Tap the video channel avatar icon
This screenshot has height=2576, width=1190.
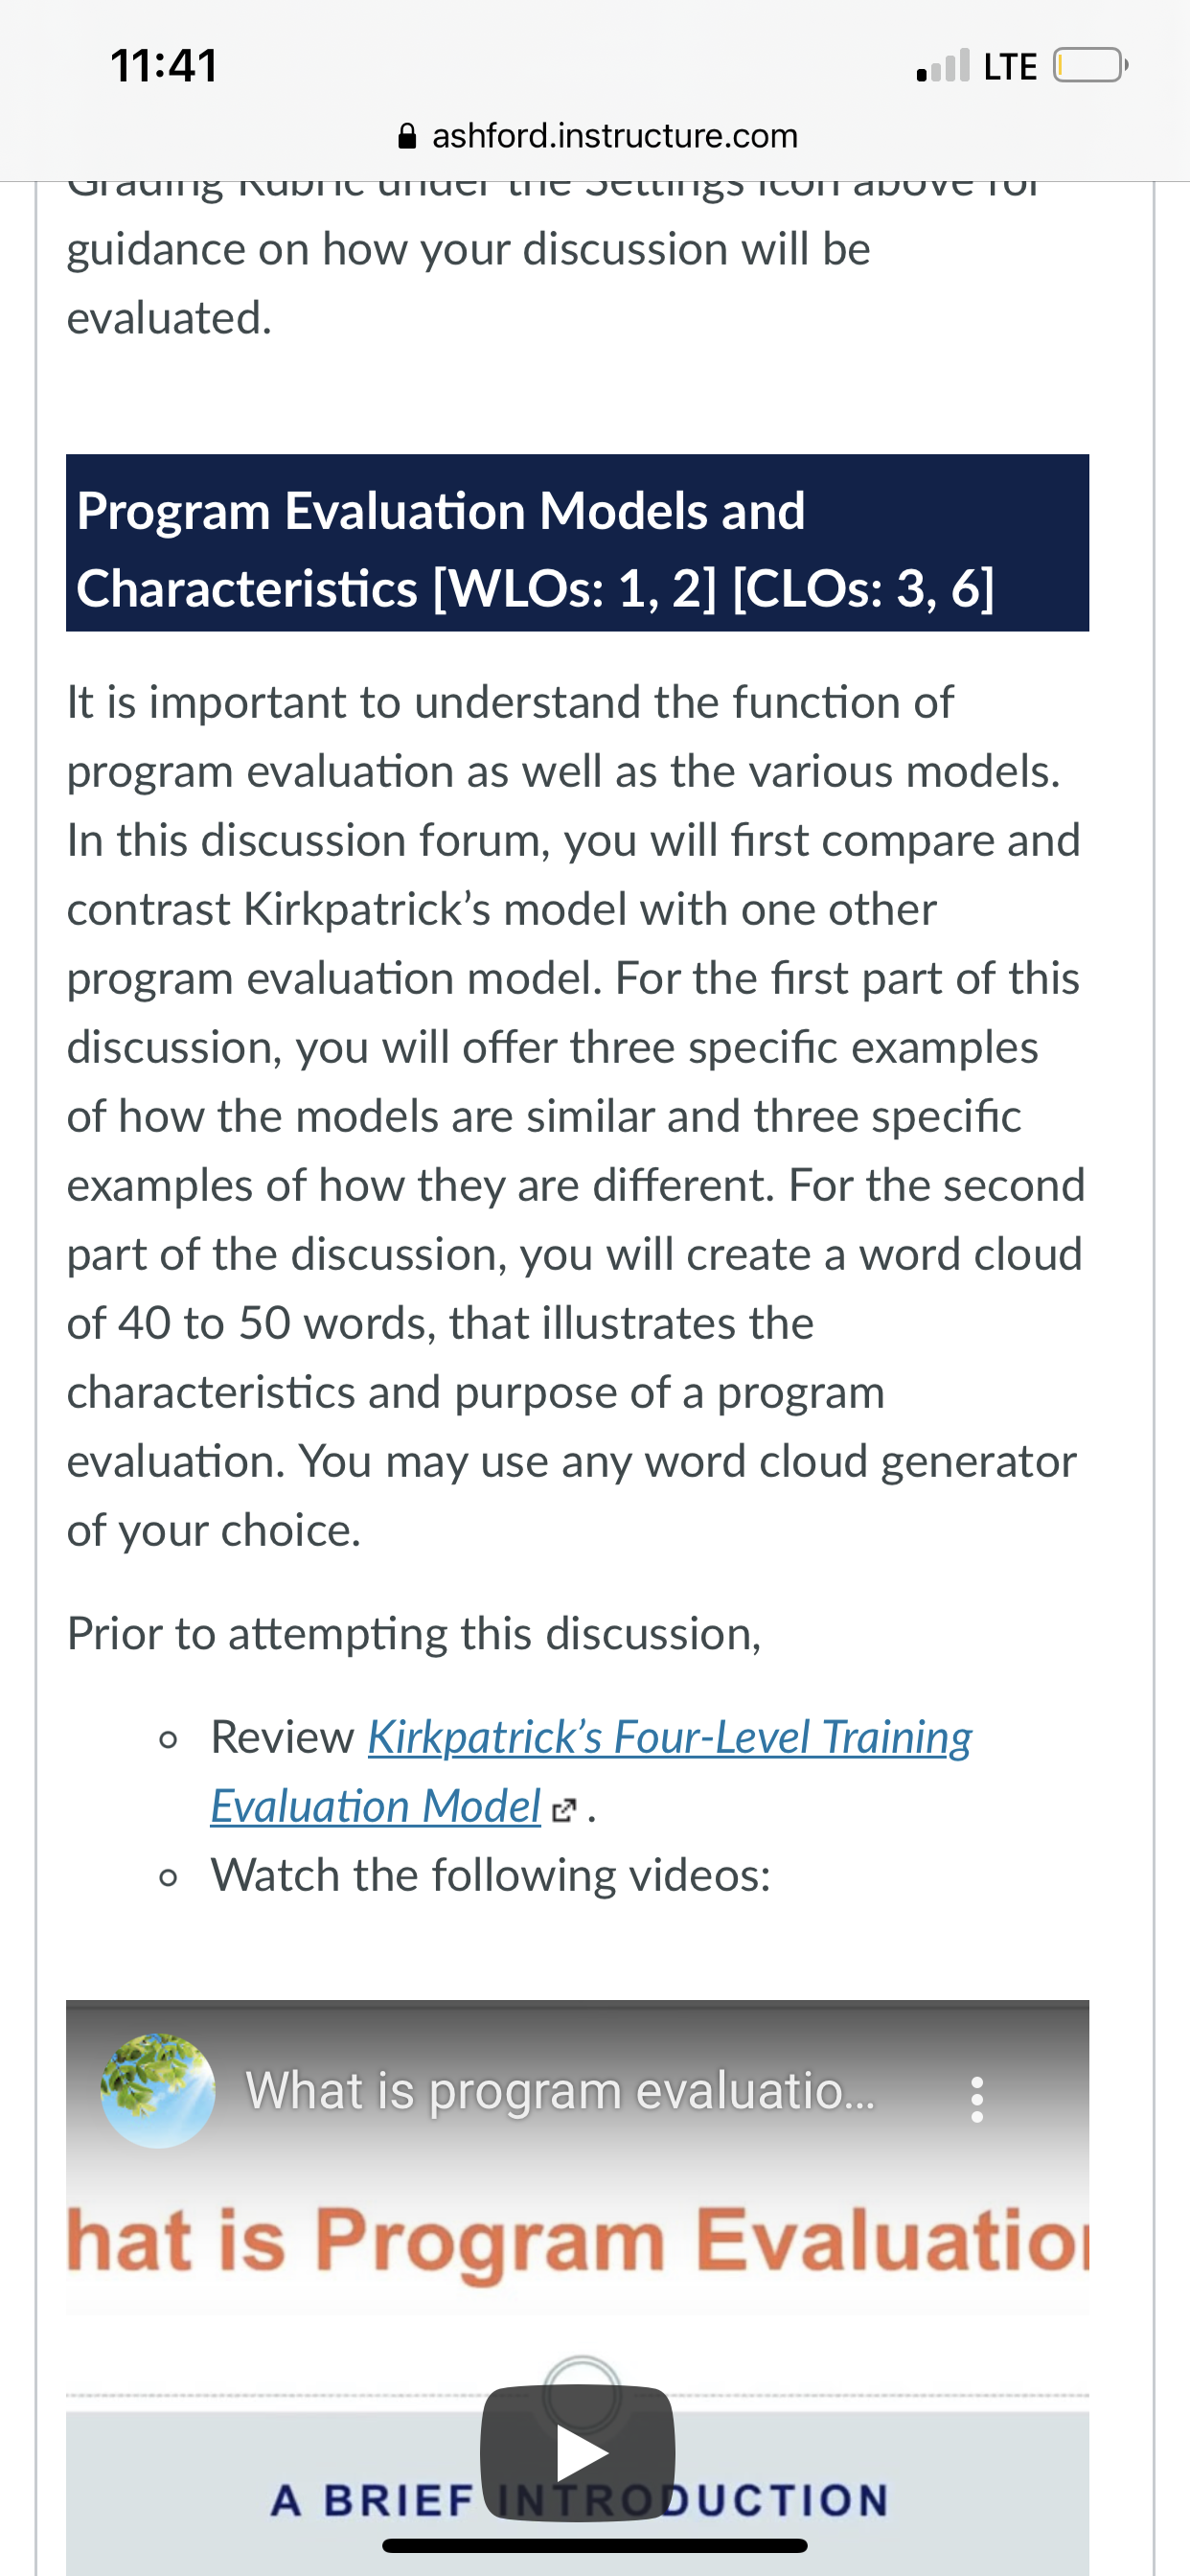157,2091
